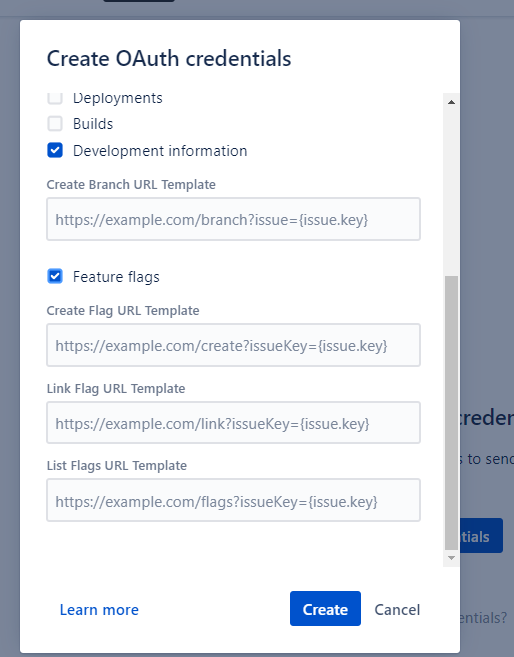Click the dialog scrollbar thumb

point(451,412)
